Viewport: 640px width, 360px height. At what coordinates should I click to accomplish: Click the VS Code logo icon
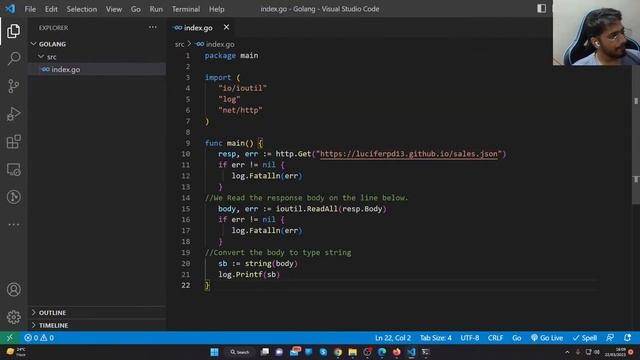tap(10, 9)
